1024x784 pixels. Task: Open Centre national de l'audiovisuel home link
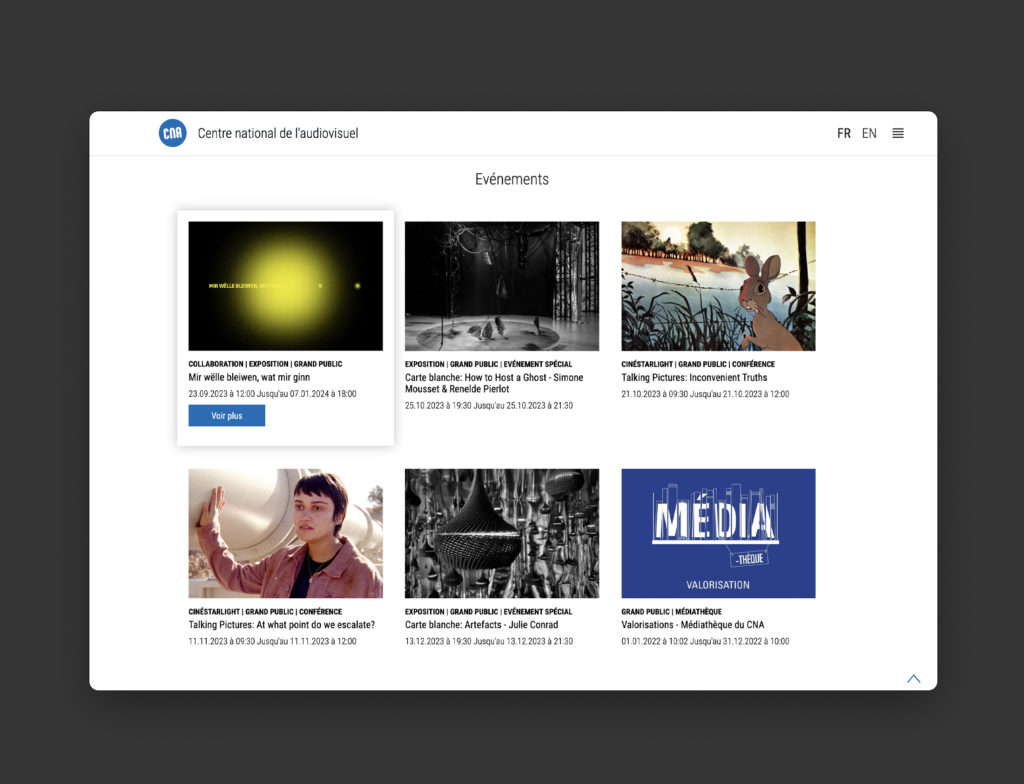[x=277, y=133]
